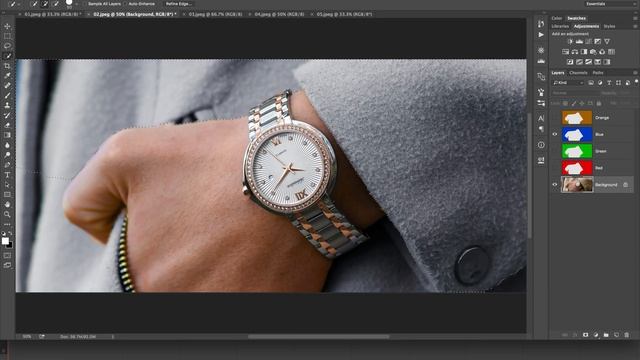The image size is (640, 360).
Task: Add layer mask from Layers footer
Action: 586,335
